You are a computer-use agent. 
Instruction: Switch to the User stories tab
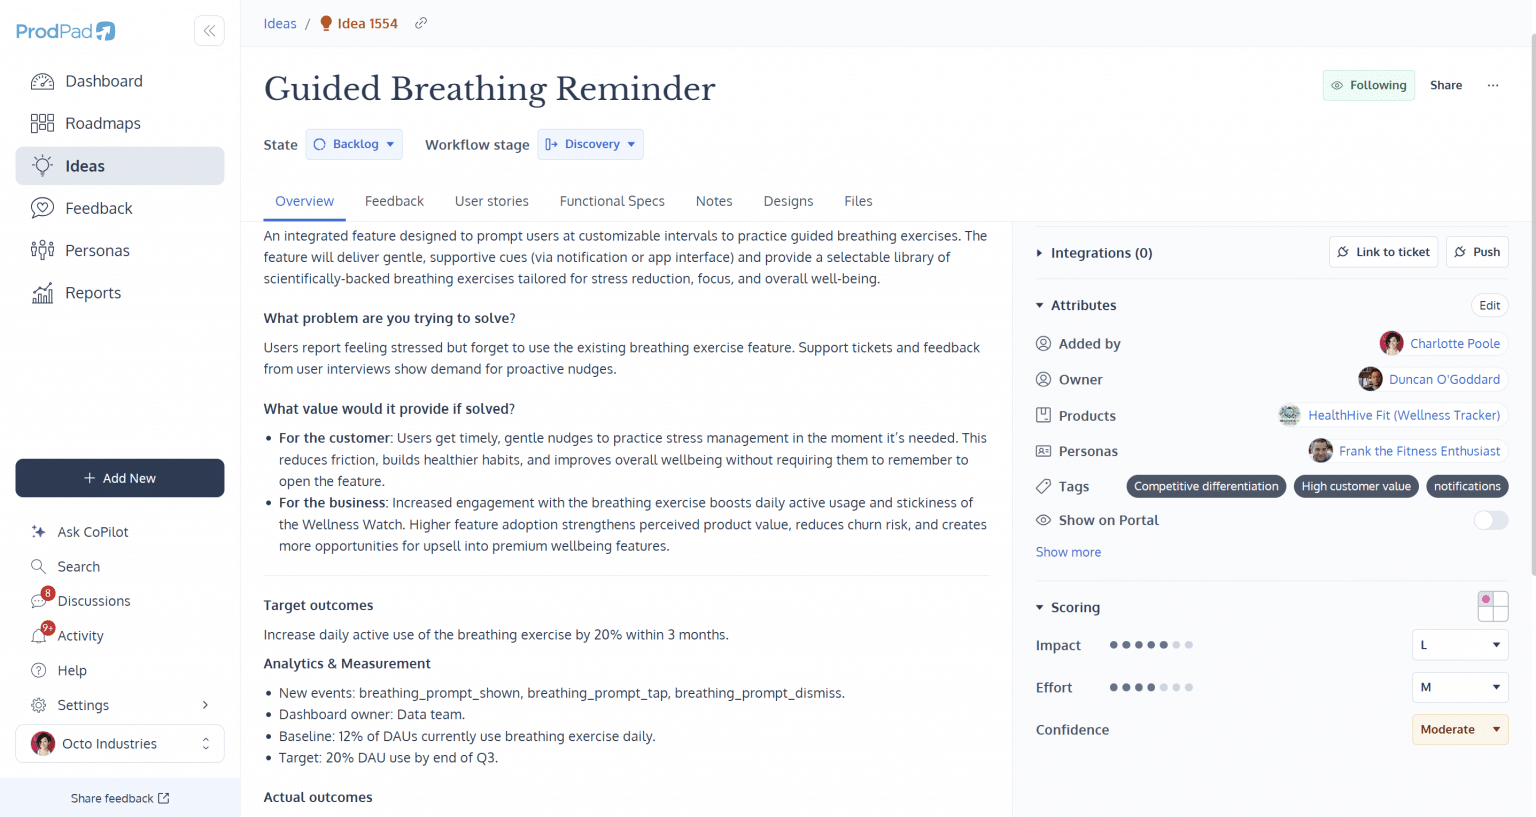(491, 201)
